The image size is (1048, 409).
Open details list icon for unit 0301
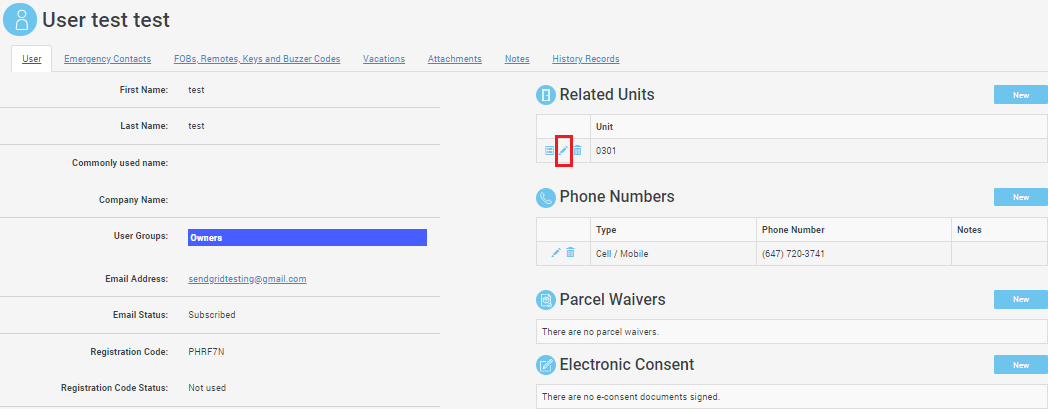point(549,150)
